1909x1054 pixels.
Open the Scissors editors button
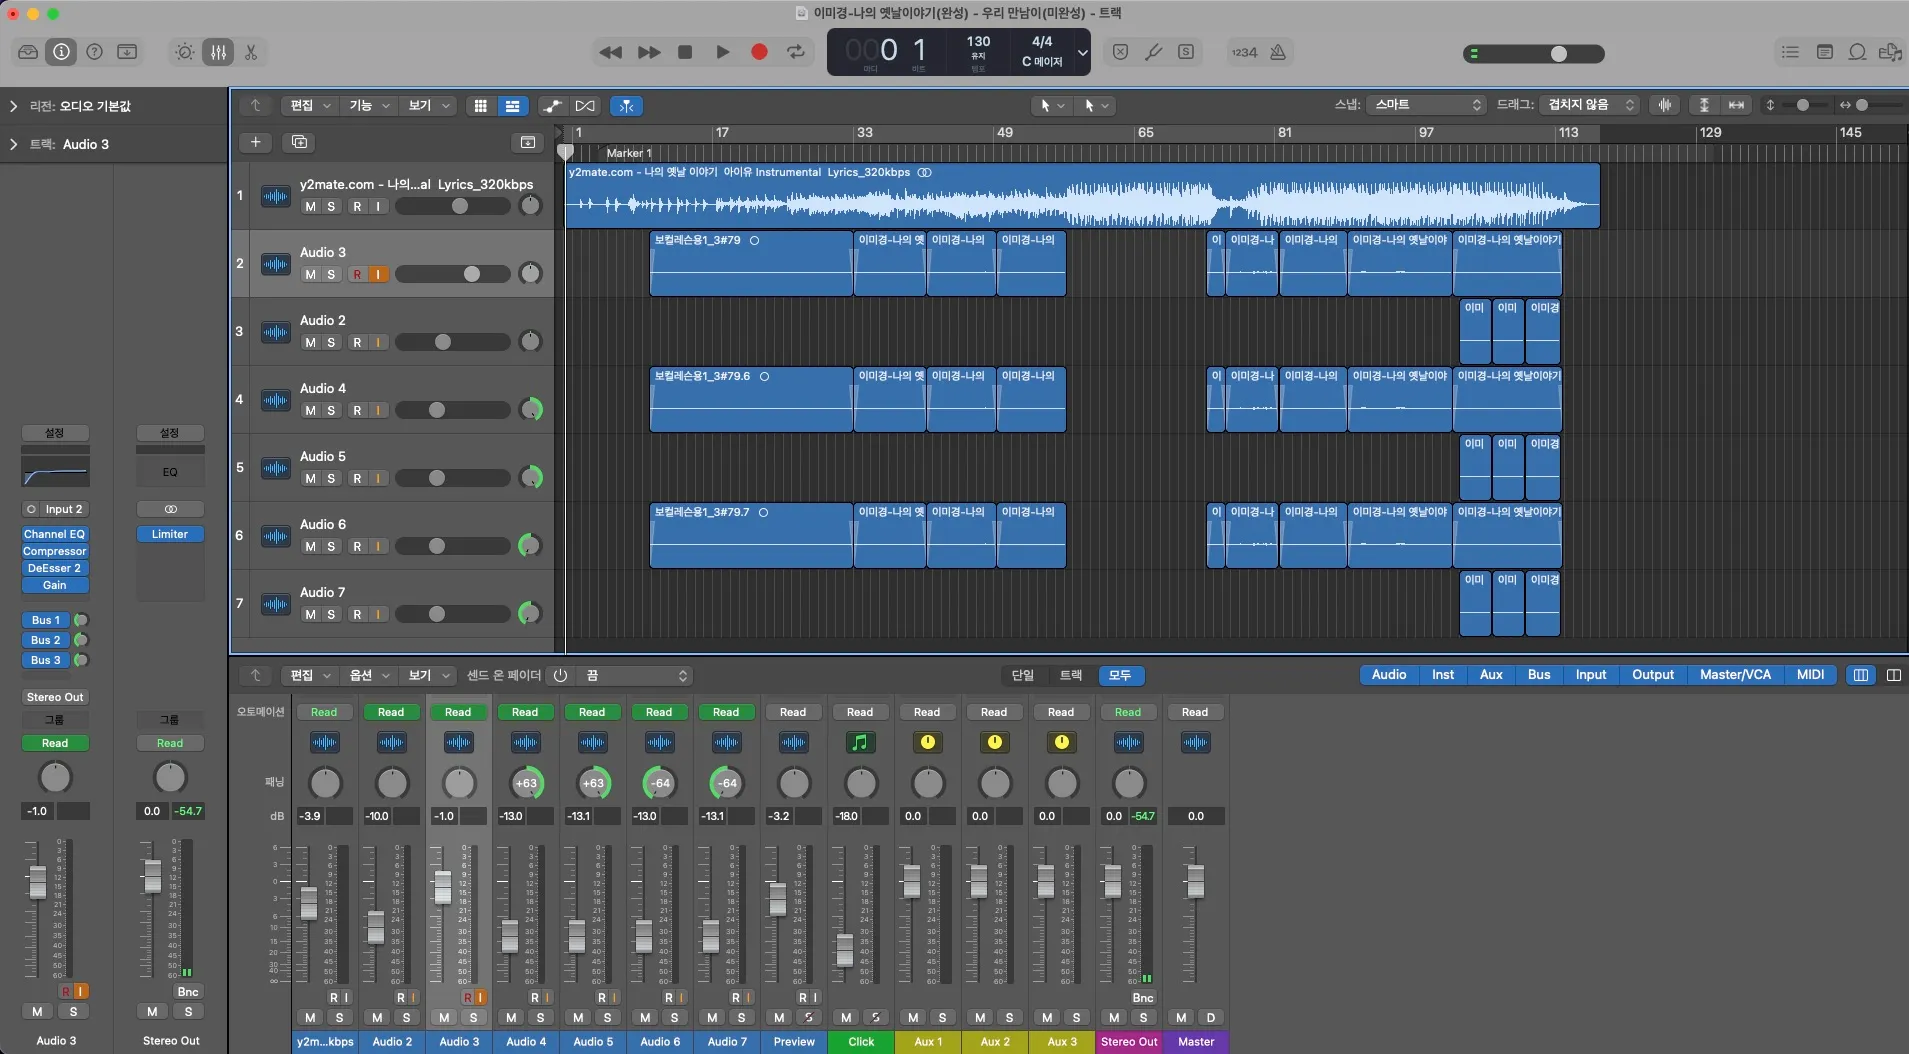[251, 52]
